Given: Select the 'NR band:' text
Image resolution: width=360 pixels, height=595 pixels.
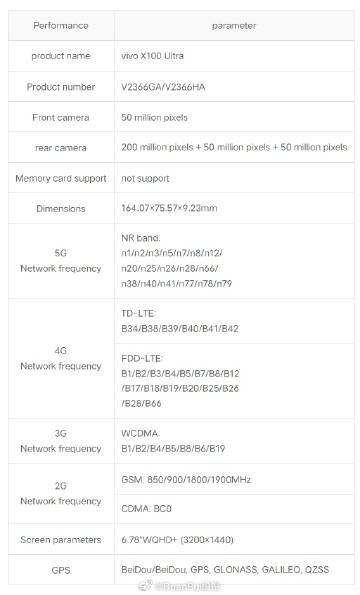Looking at the screenshot, I should click(x=141, y=238).
